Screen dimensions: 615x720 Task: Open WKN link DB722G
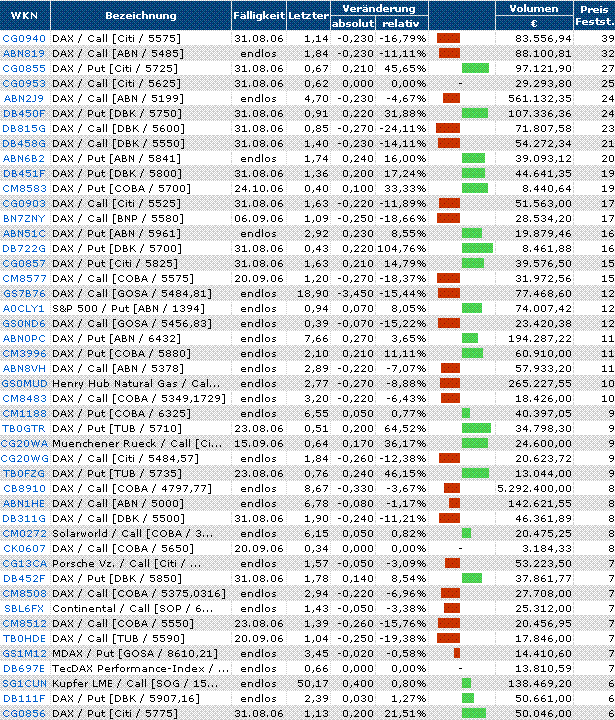click(x=24, y=249)
